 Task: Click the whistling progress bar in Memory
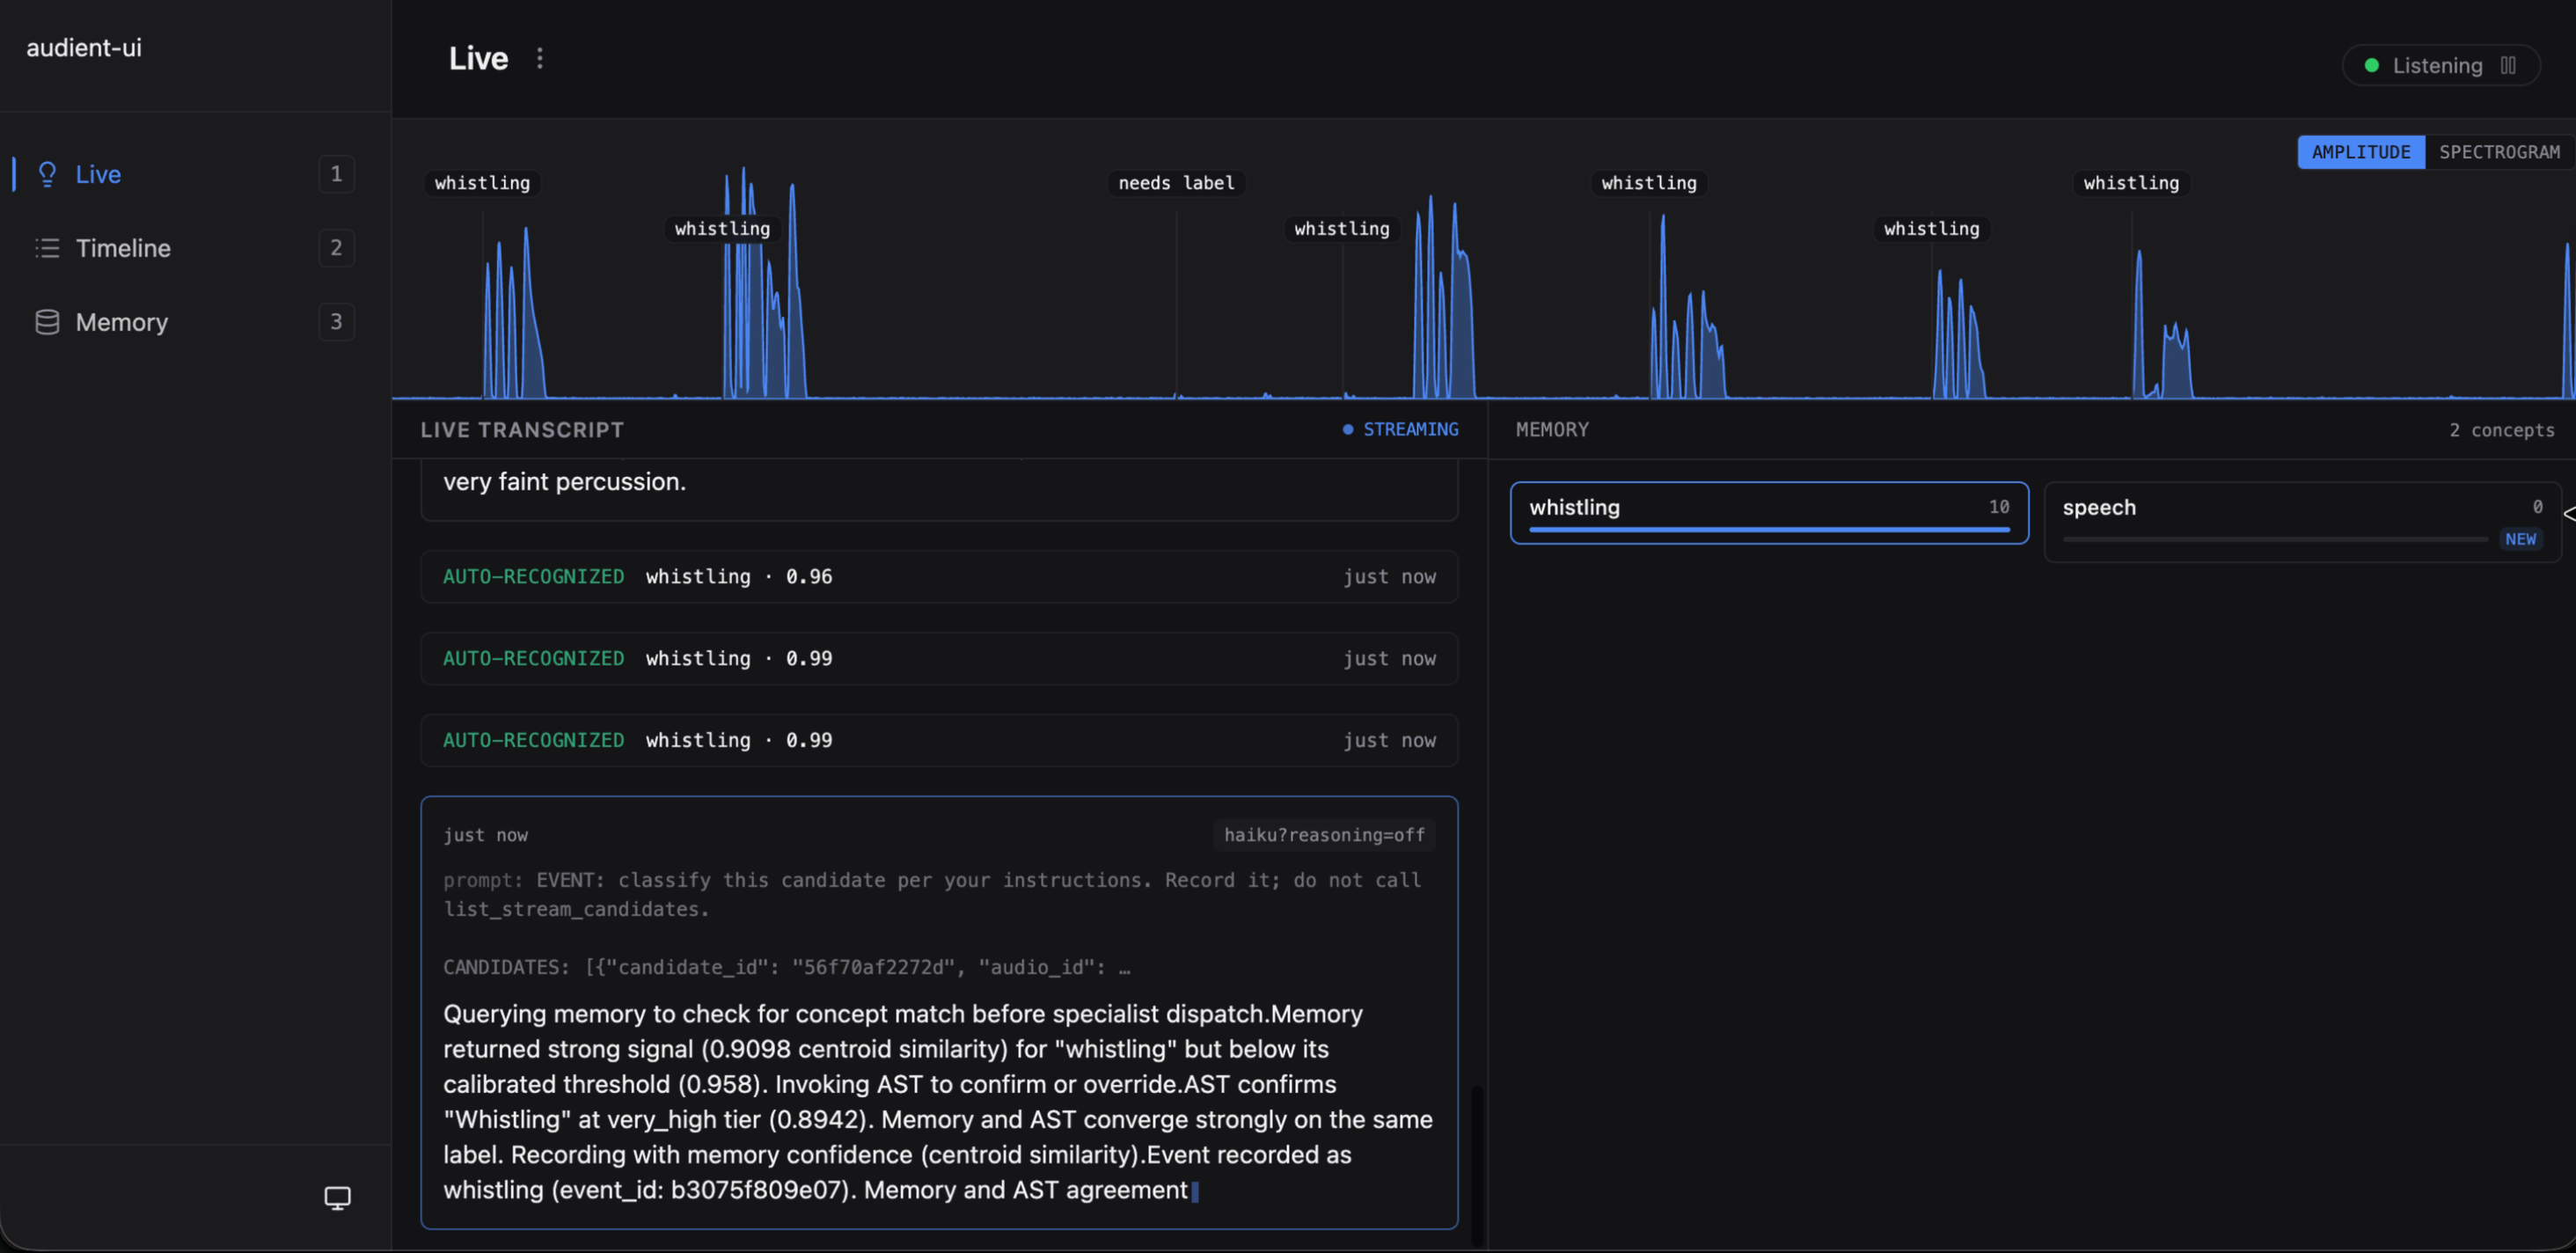coord(1769,529)
